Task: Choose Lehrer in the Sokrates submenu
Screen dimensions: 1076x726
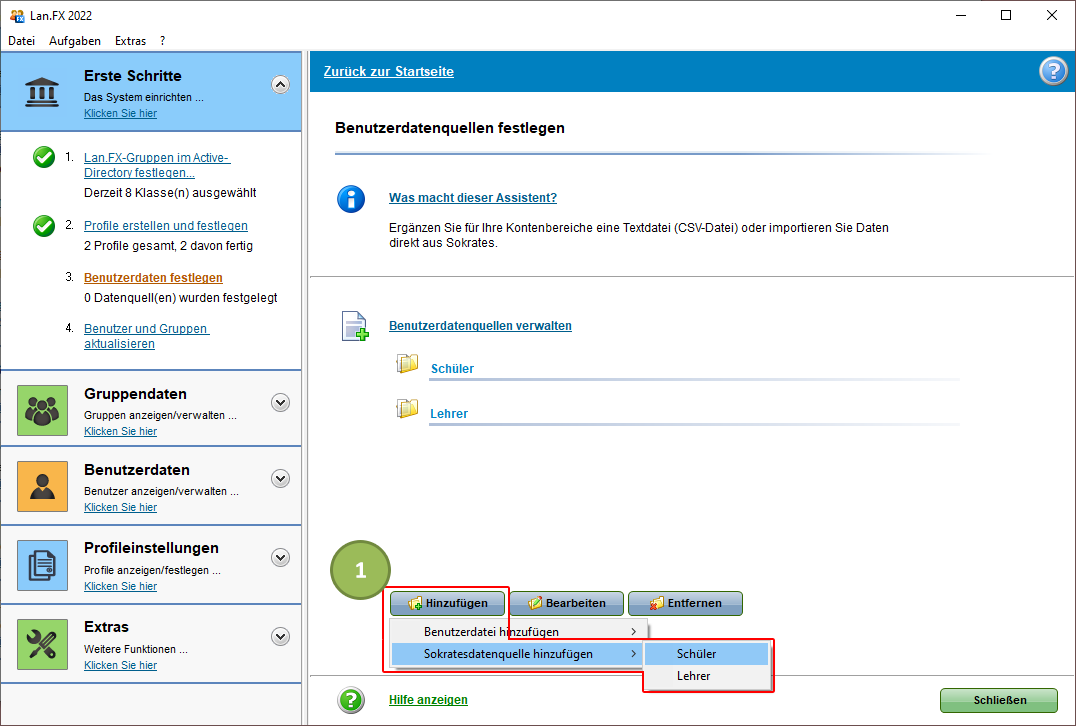Action: pyautogui.click(x=707, y=676)
